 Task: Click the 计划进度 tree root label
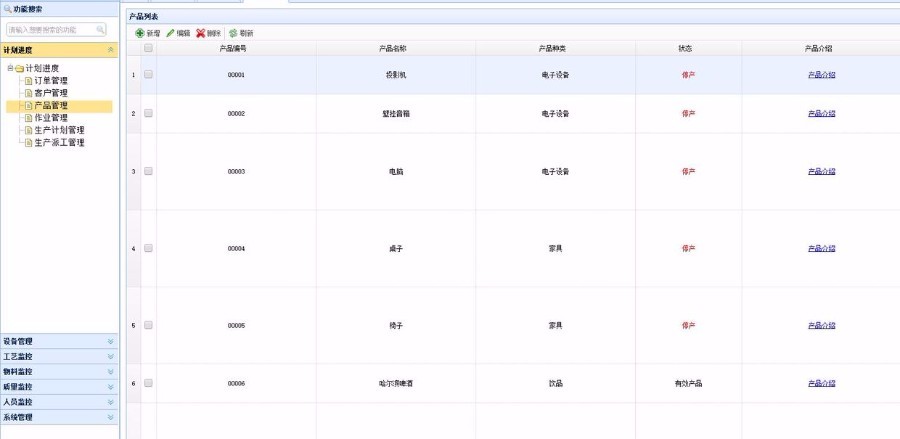[x=42, y=68]
